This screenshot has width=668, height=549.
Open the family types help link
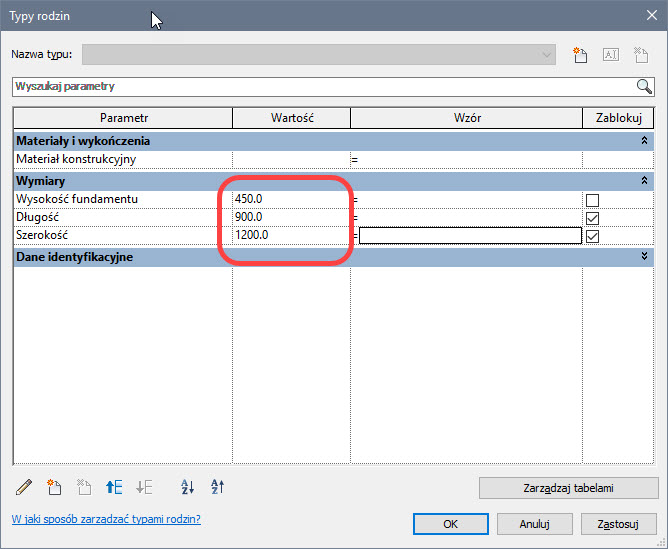click(106, 519)
